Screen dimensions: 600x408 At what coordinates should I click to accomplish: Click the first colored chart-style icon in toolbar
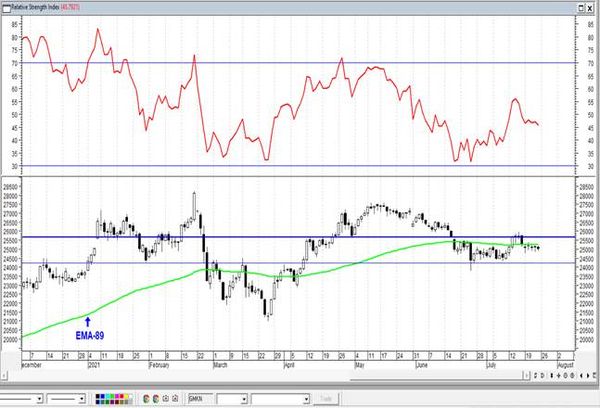146,399
